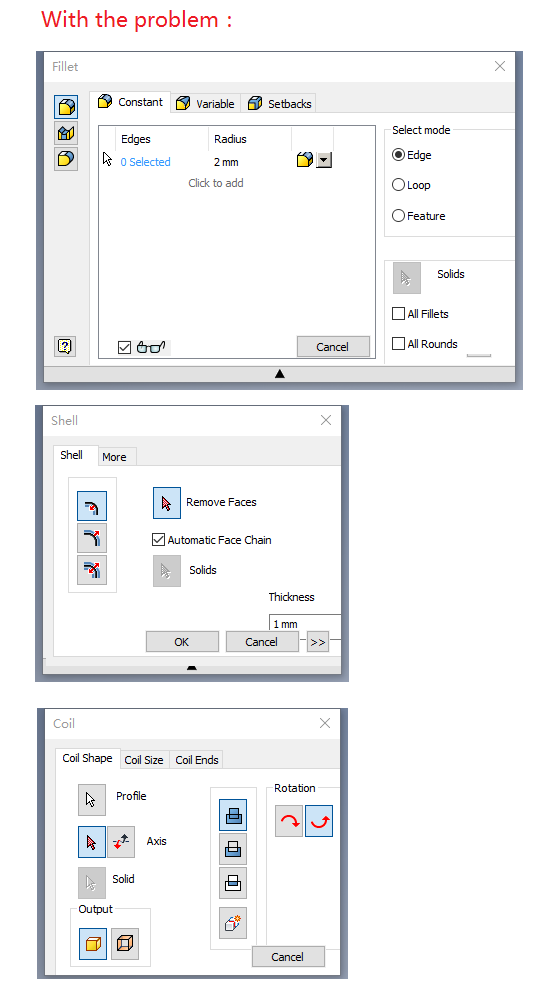Enable the All Fillets checkbox
553x1005 pixels.
click(x=398, y=313)
